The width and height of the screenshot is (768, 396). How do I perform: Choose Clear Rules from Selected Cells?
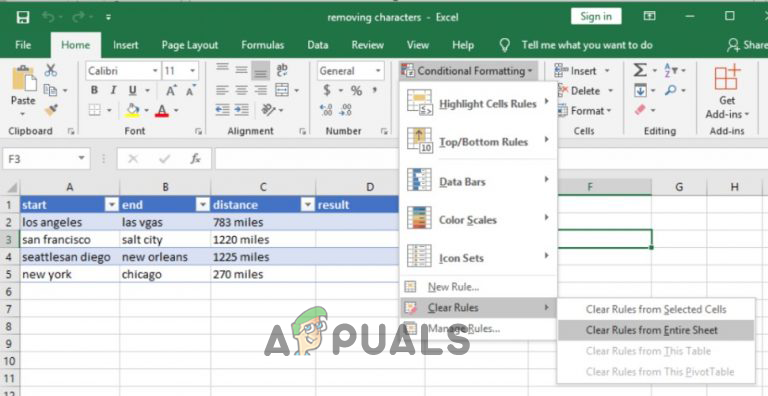coord(656,309)
